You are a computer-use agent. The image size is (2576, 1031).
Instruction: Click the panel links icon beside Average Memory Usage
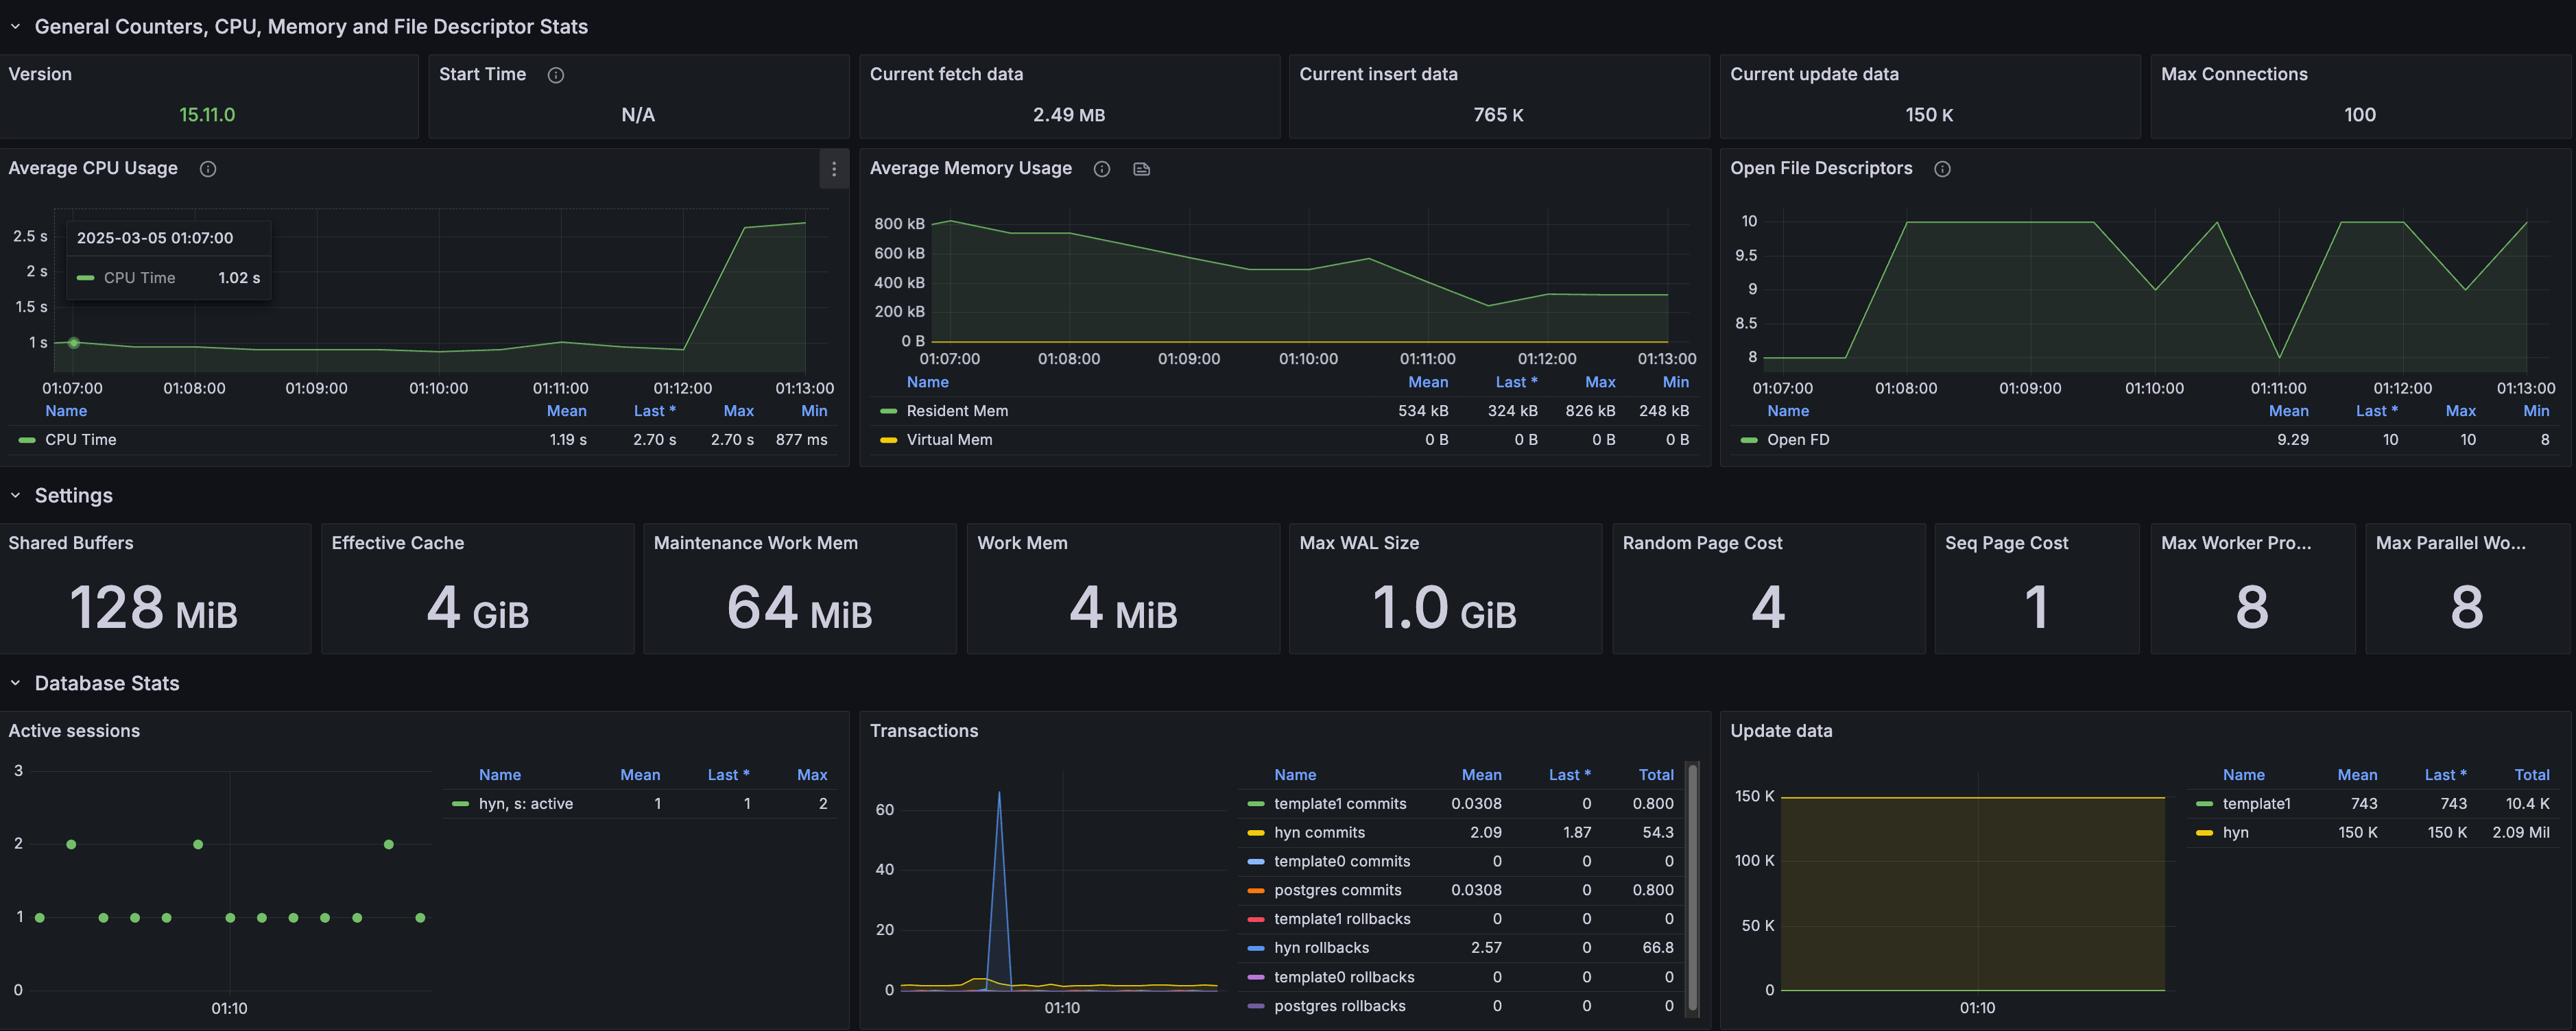[x=1141, y=169]
